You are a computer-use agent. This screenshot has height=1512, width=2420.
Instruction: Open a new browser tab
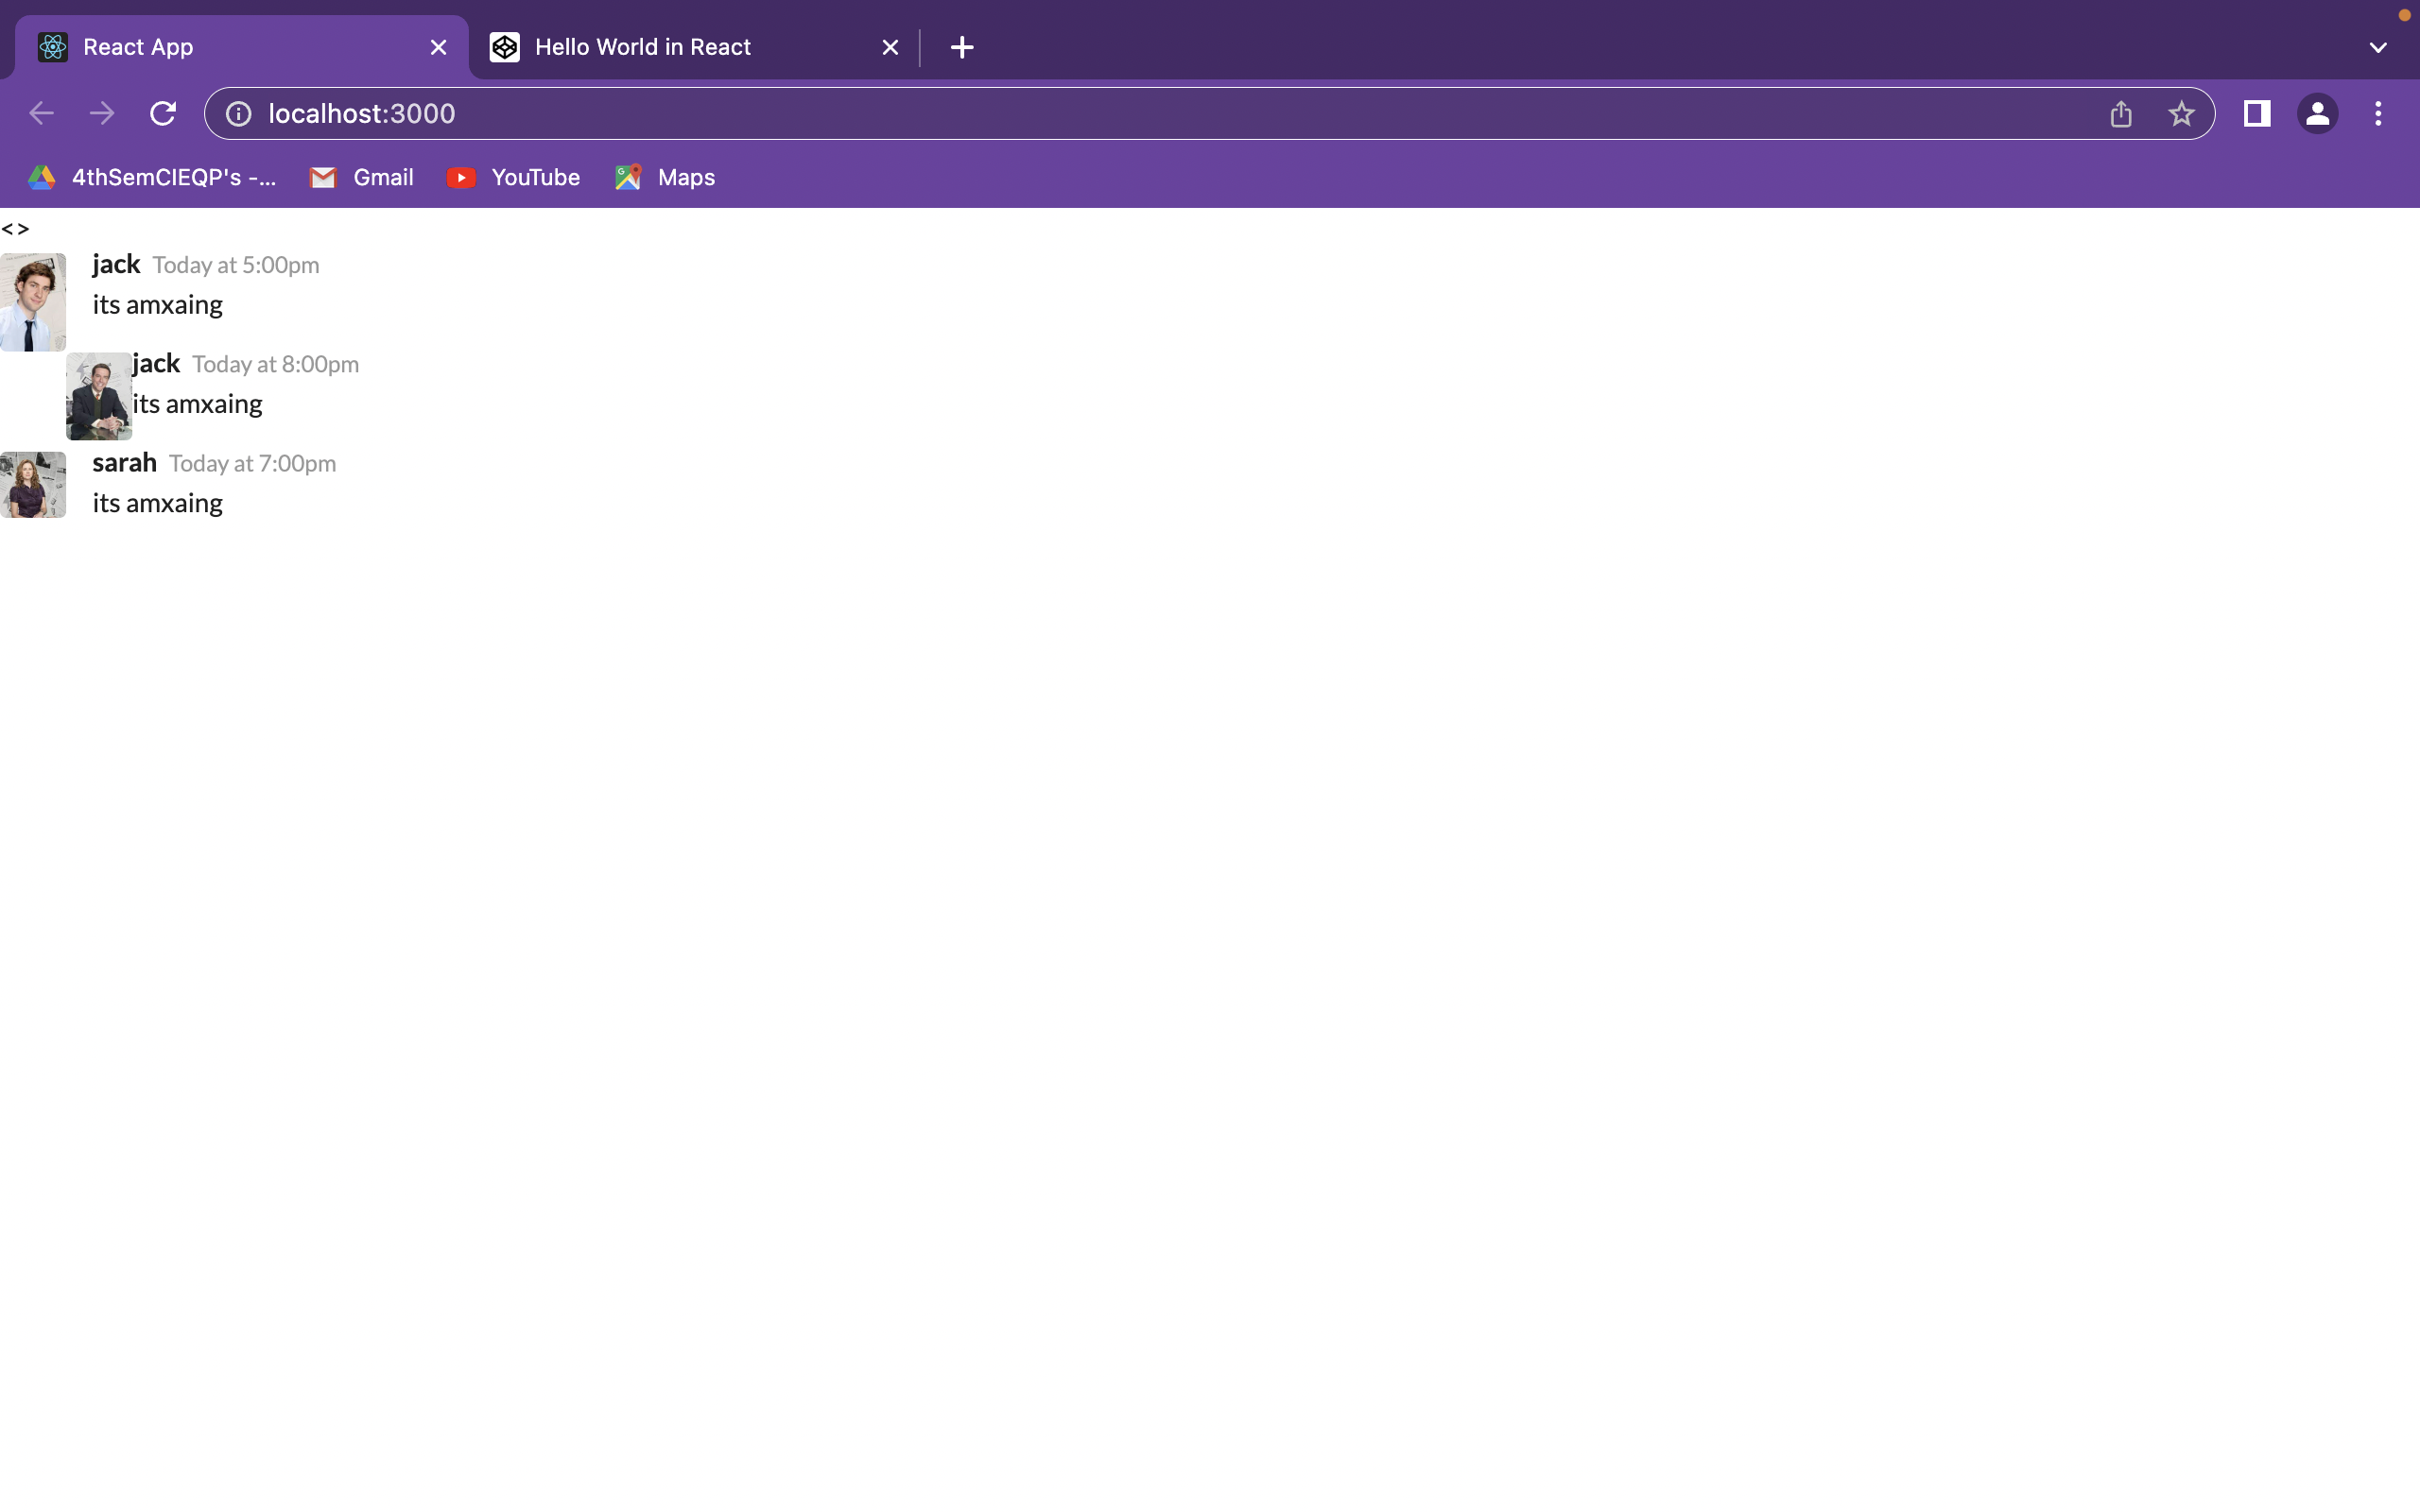click(960, 47)
